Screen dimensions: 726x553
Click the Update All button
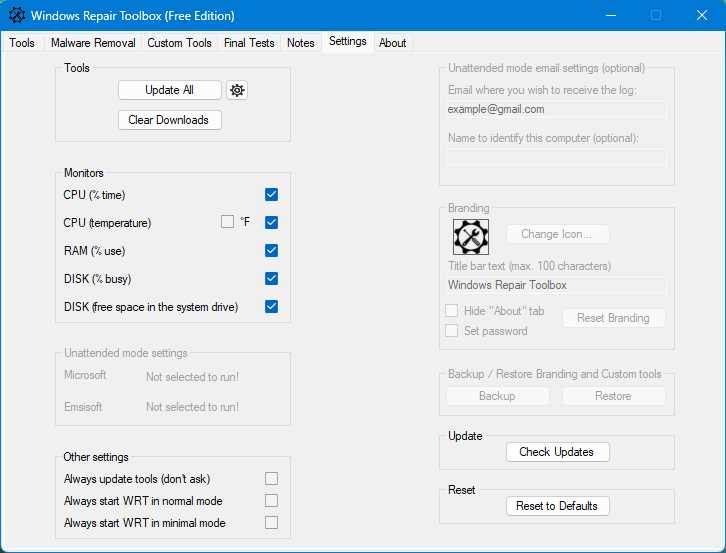[169, 90]
